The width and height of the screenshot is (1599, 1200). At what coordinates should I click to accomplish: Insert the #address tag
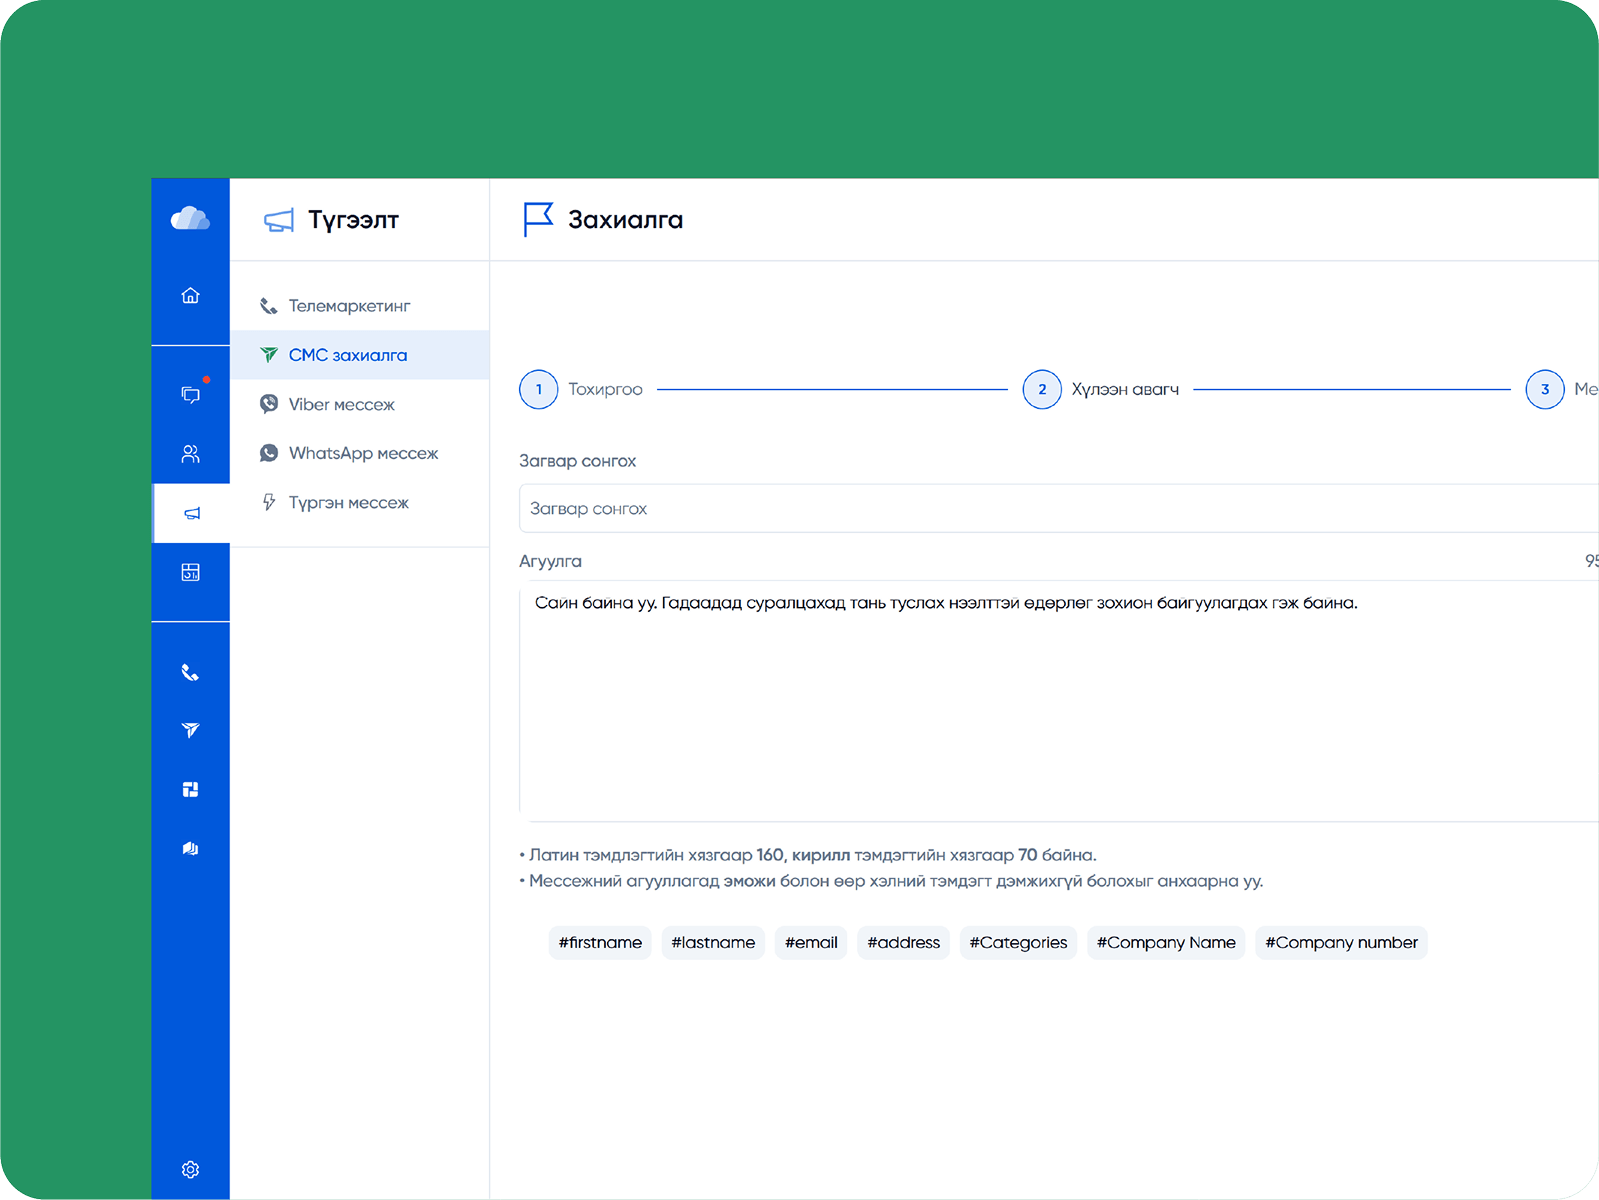click(903, 942)
